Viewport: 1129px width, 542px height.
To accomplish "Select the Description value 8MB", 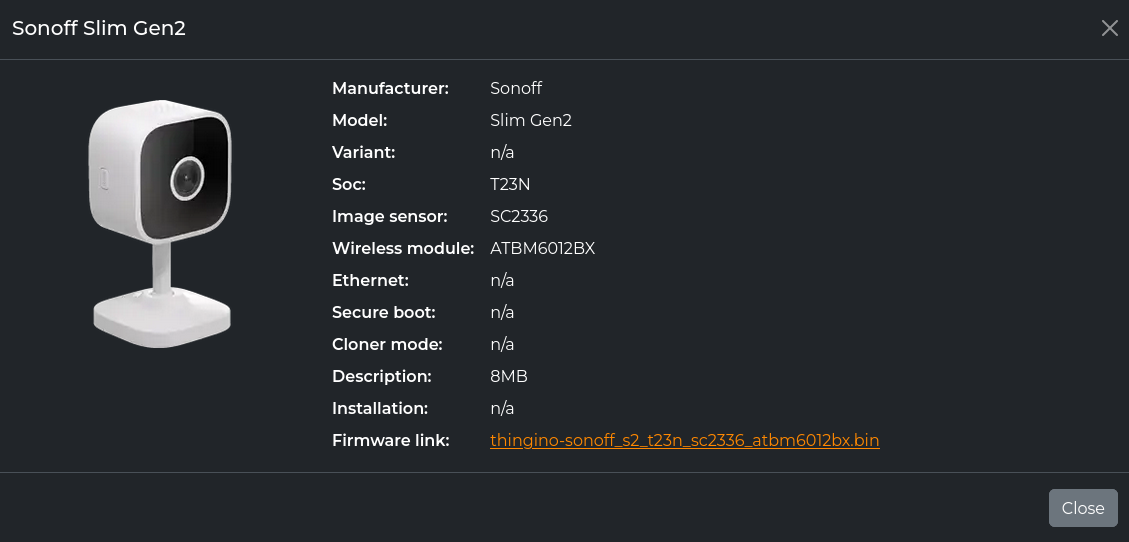I will 509,376.
